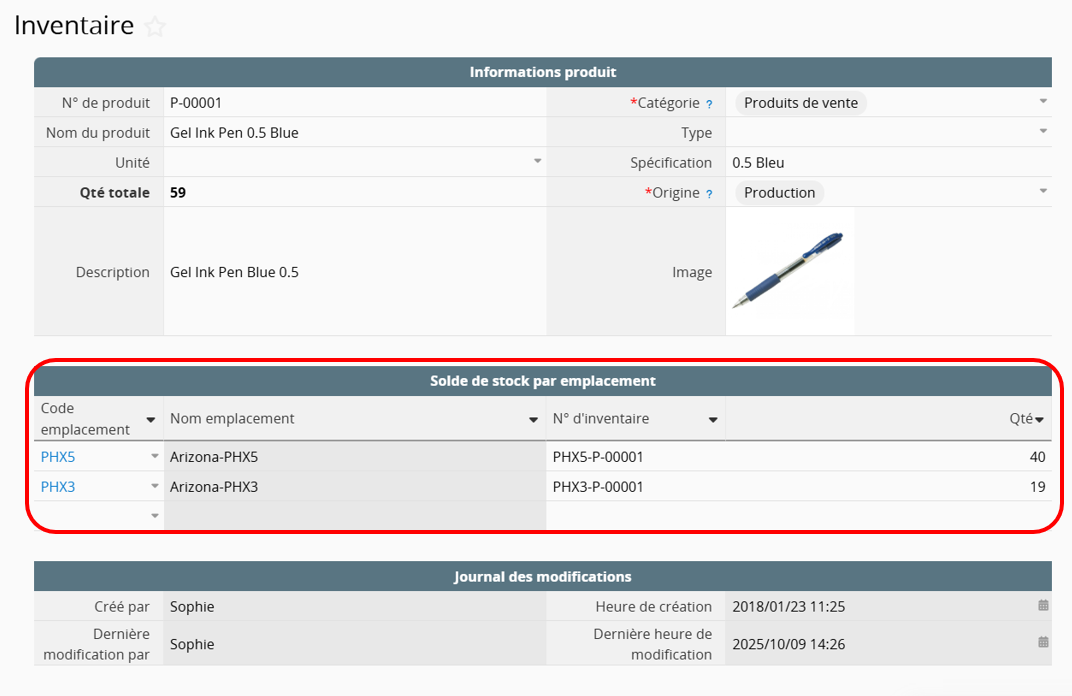This screenshot has width=1072, height=696.
Task: Click the help icon next to Origine
Action: (x=709, y=194)
